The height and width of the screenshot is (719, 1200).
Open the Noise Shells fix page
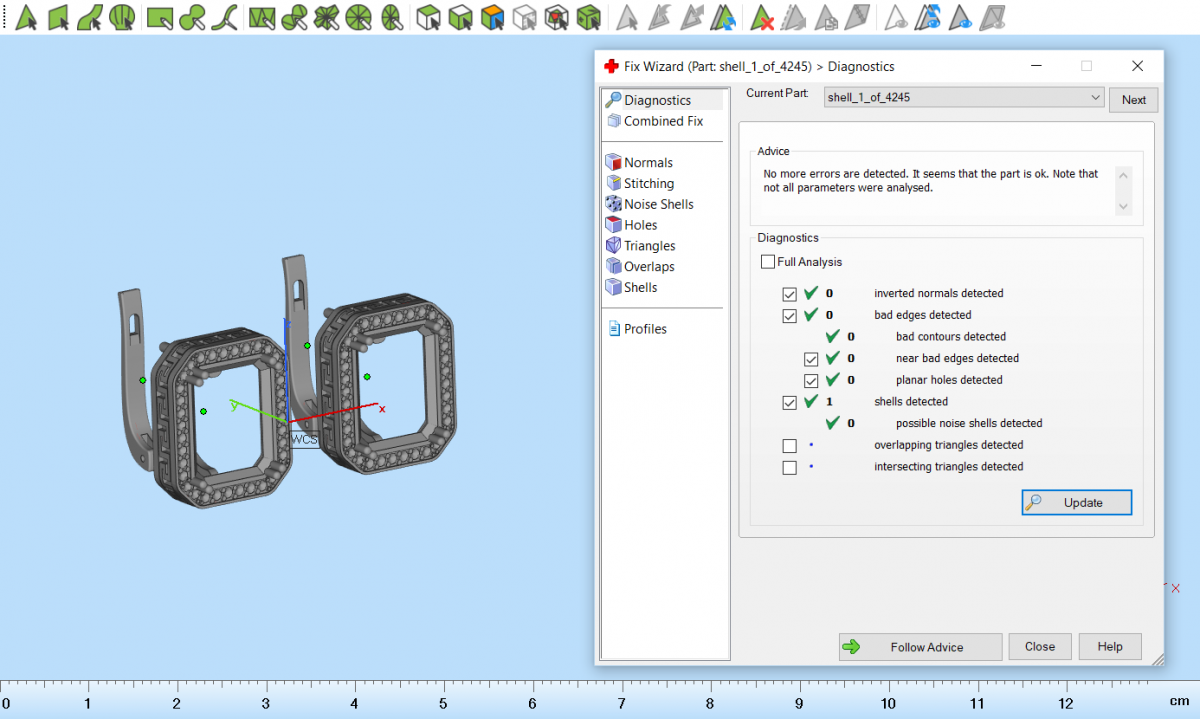[658, 204]
